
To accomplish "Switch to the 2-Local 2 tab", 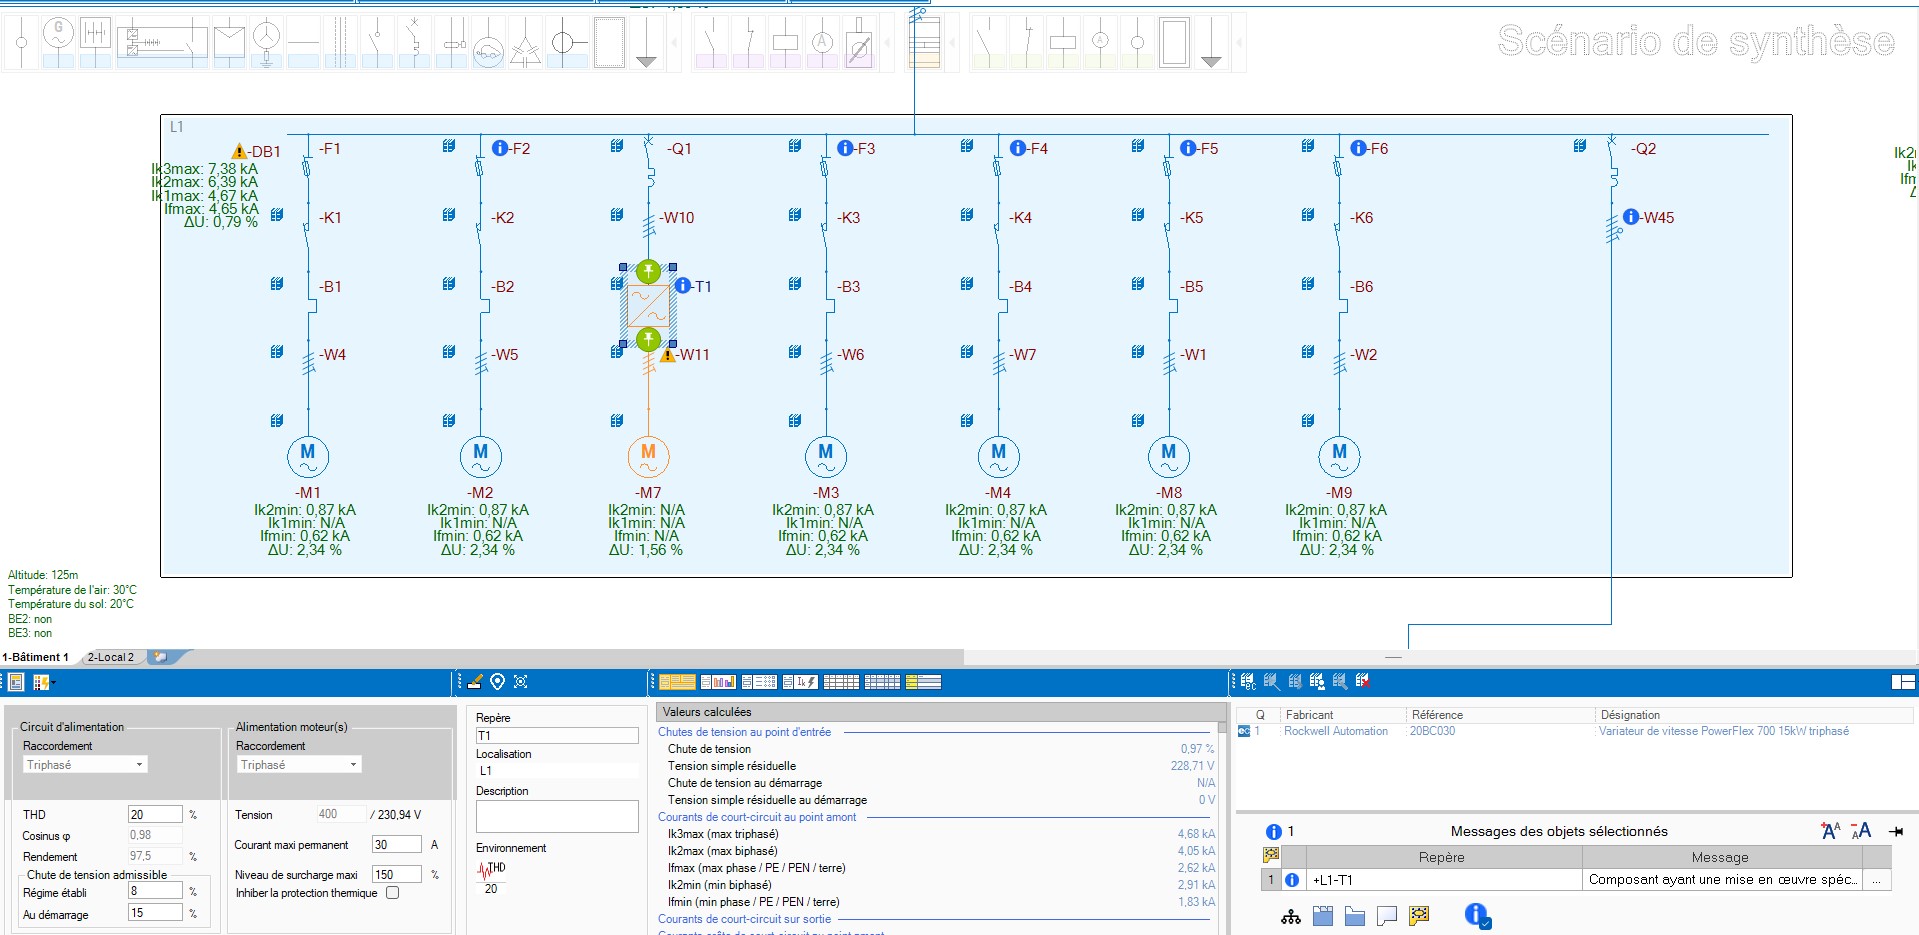I will click(x=111, y=657).
